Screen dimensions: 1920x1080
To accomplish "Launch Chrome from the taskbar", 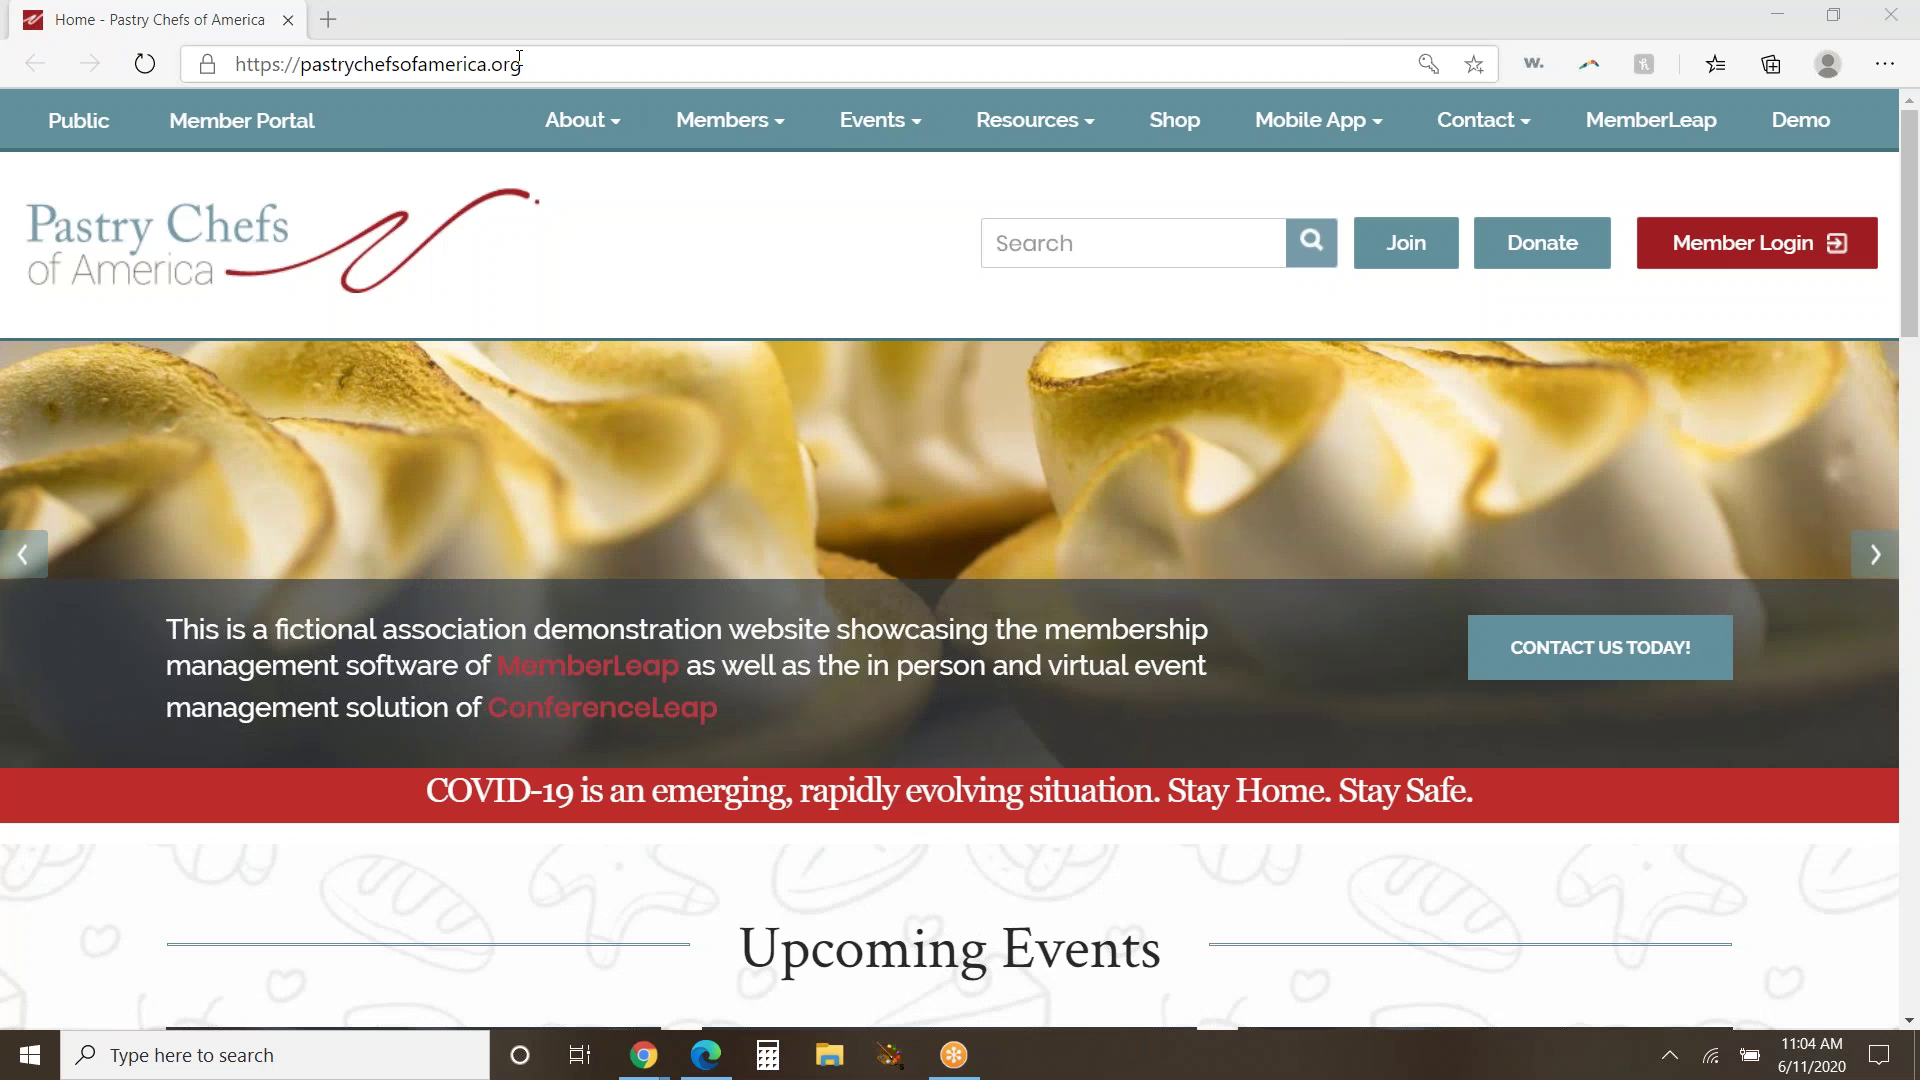I will pyautogui.click(x=643, y=1055).
